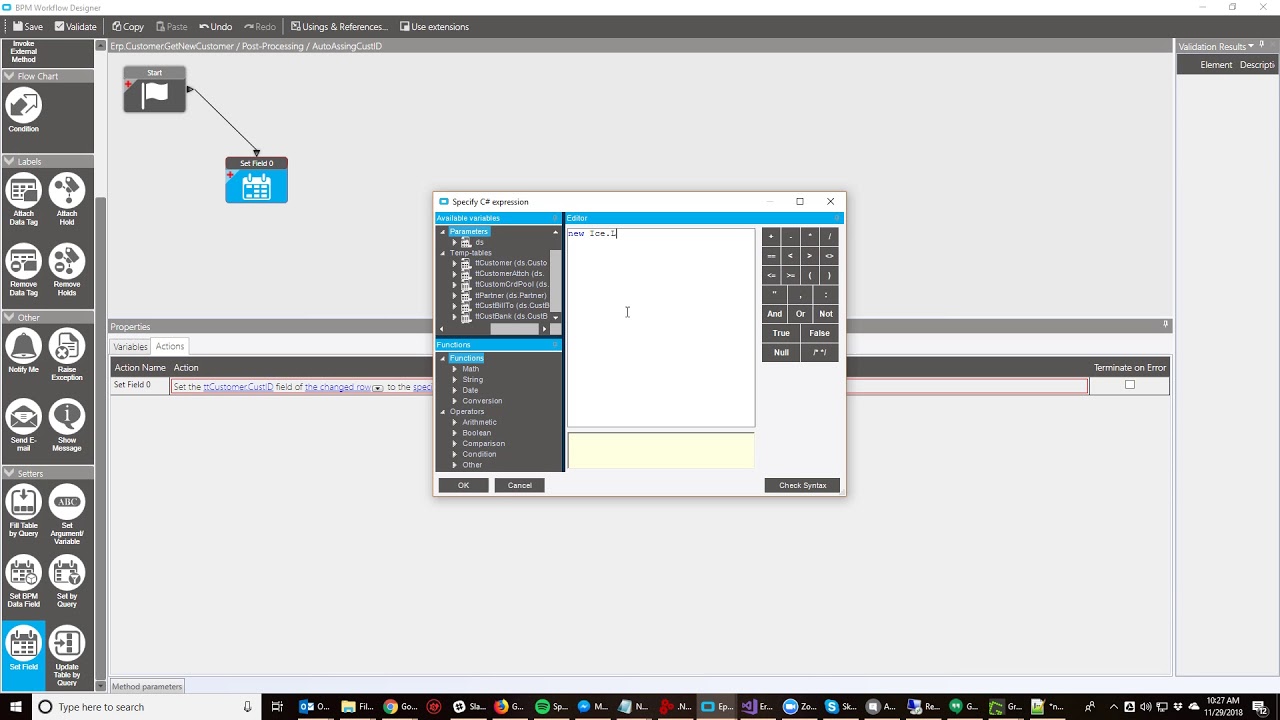Confirm the expression with OK
This screenshot has height=720, width=1280.
(x=463, y=485)
